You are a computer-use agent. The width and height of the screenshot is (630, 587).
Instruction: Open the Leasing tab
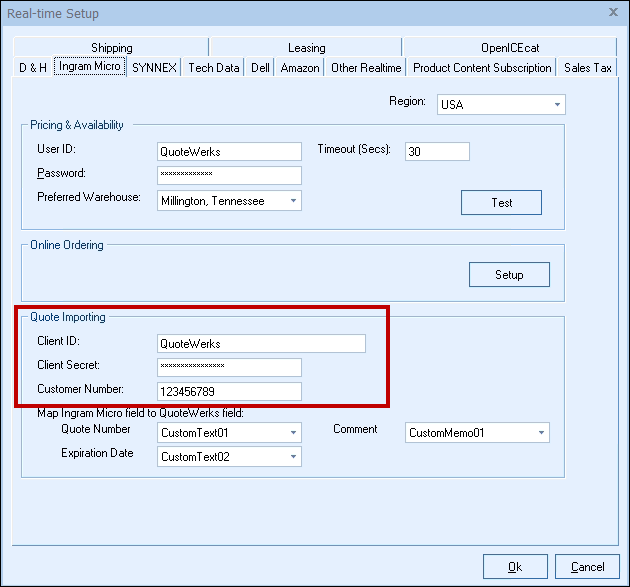pyautogui.click(x=306, y=47)
